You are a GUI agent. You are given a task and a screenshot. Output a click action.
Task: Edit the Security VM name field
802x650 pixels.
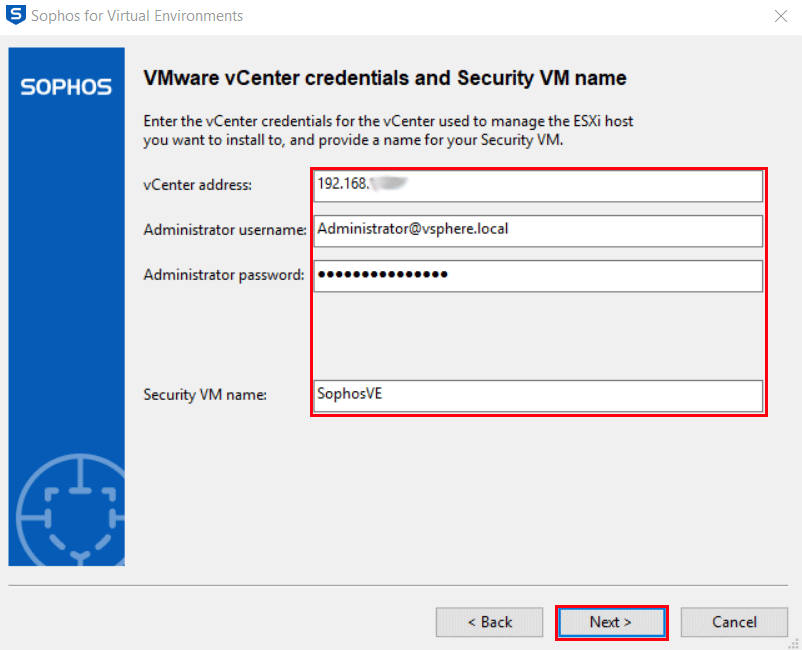pyautogui.click(x=538, y=396)
